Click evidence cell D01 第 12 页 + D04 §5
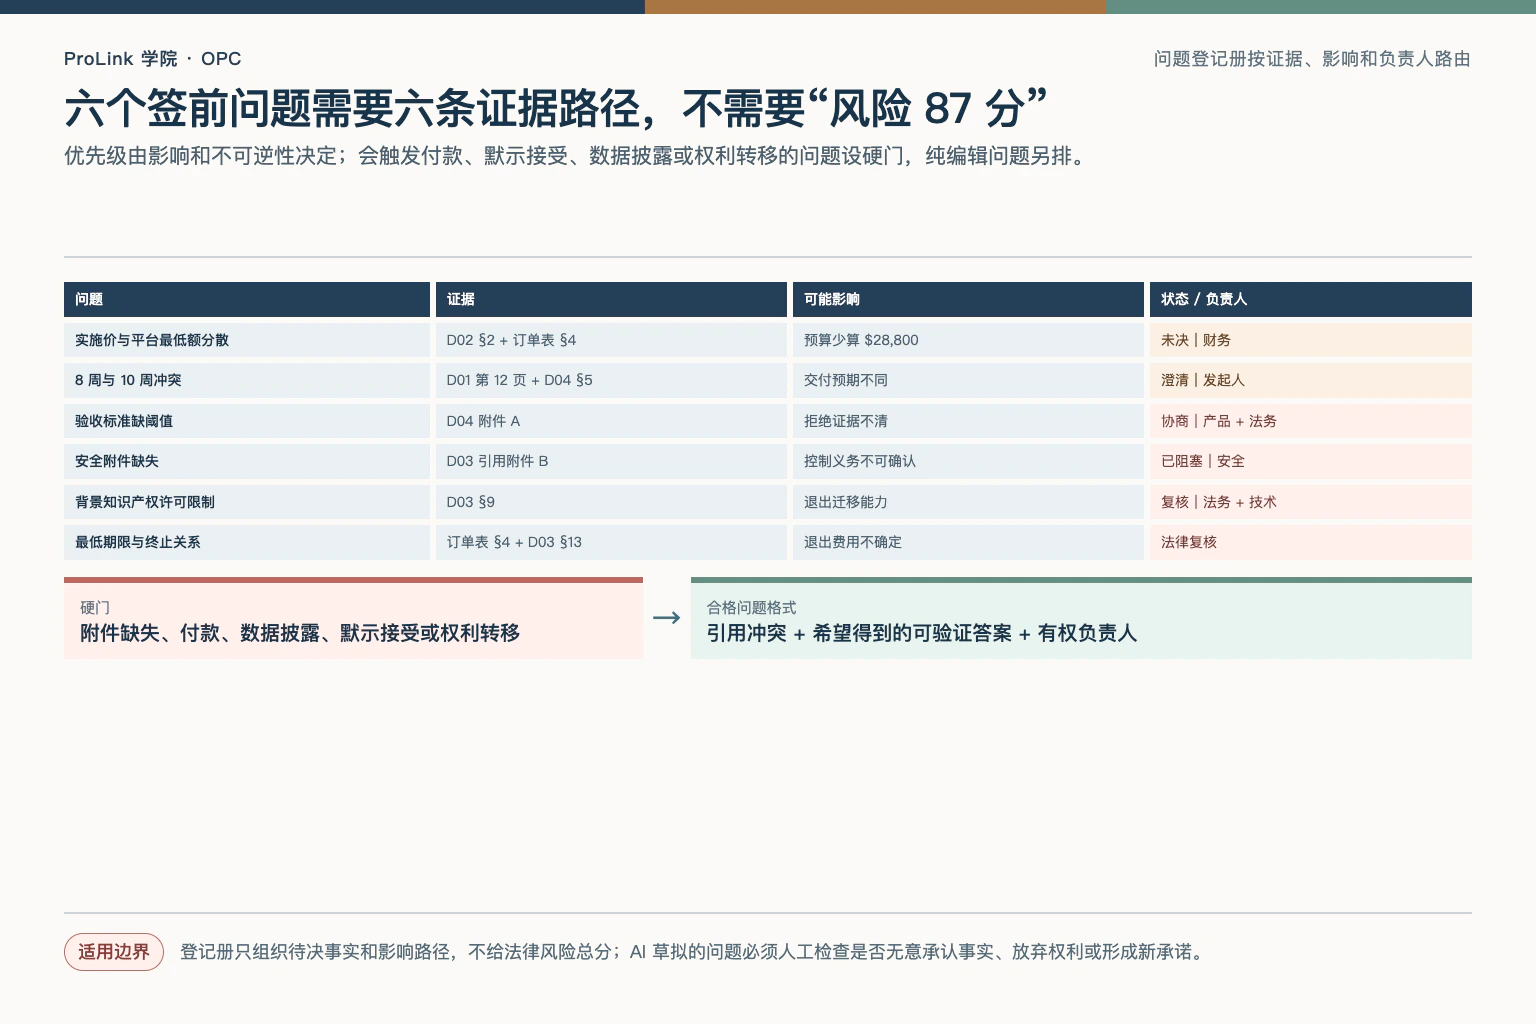The height and width of the screenshot is (1024, 1536). click(611, 380)
